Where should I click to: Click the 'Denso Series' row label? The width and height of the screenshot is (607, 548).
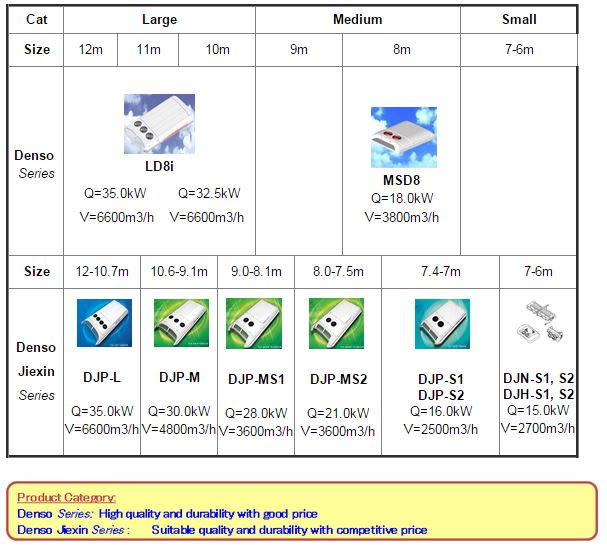tap(35, 164)
